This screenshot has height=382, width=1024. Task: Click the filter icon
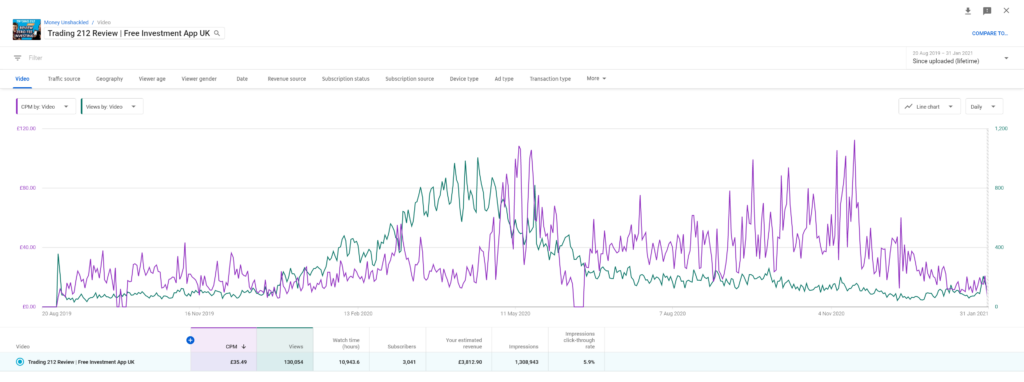click(x=18, y=57)
